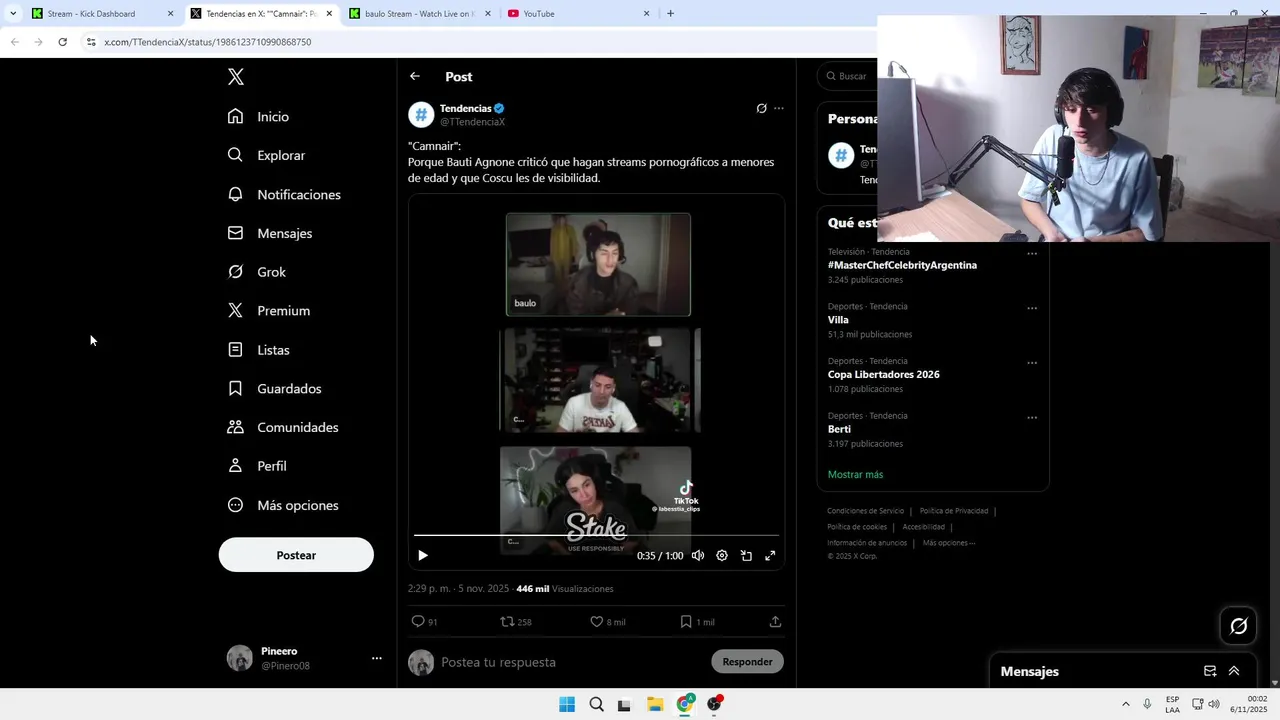
Task: Expand the Mensajes drawer
Action: tap(1234, 671)
